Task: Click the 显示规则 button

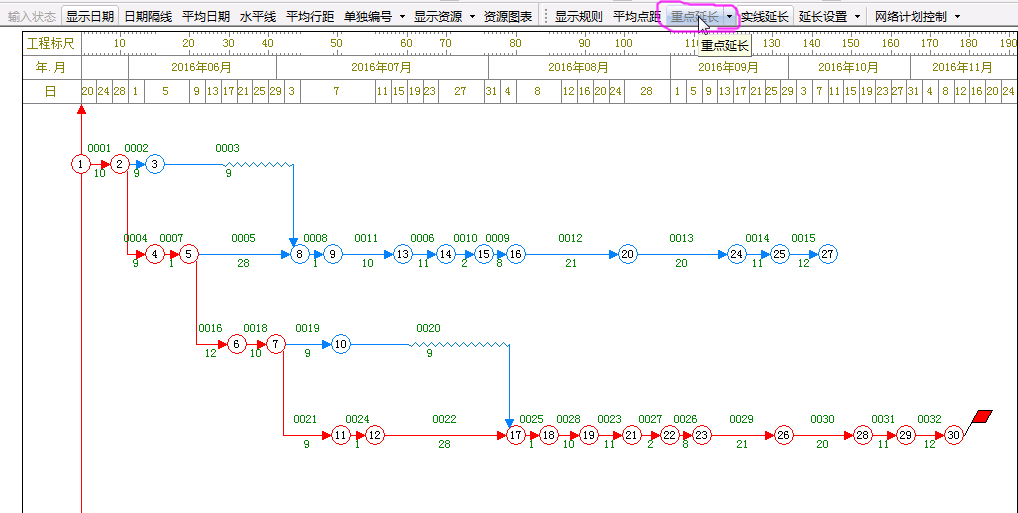Action: coord(578,16)
